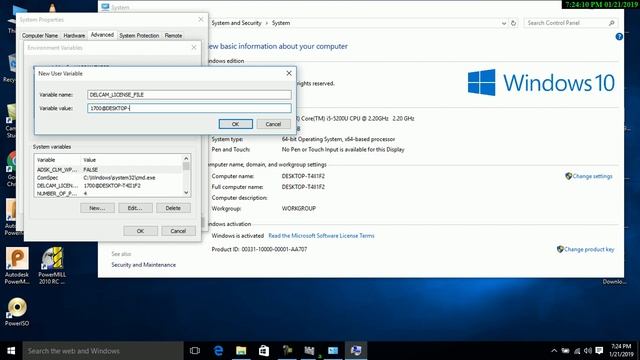Open the Remote tab
640x360 pixels.
[173, 36]
